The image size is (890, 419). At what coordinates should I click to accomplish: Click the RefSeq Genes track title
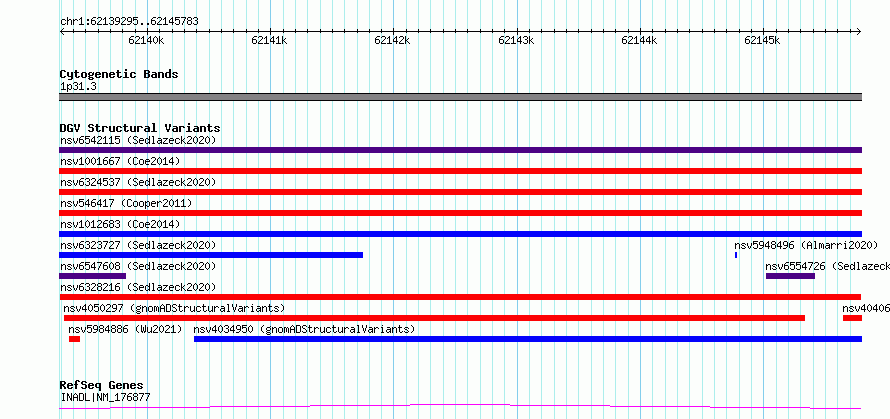(101, 386)
